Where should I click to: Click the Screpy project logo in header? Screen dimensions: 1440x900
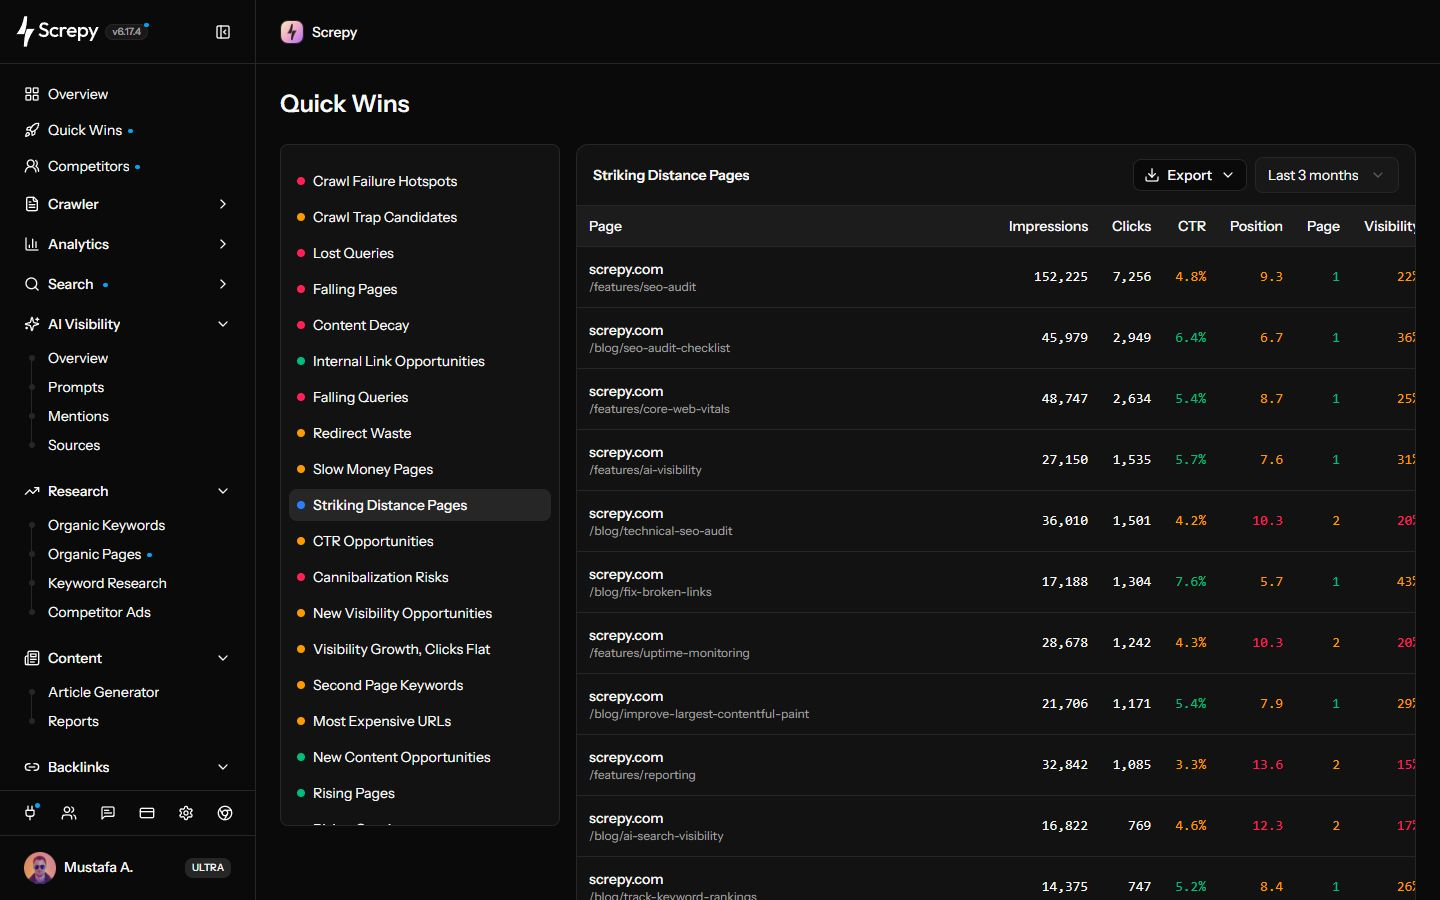coord(292,32)
